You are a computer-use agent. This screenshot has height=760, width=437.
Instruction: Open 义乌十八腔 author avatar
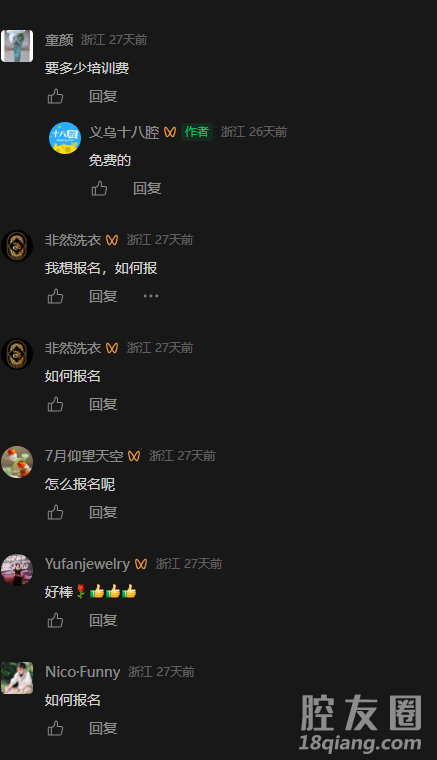point(65,138)
